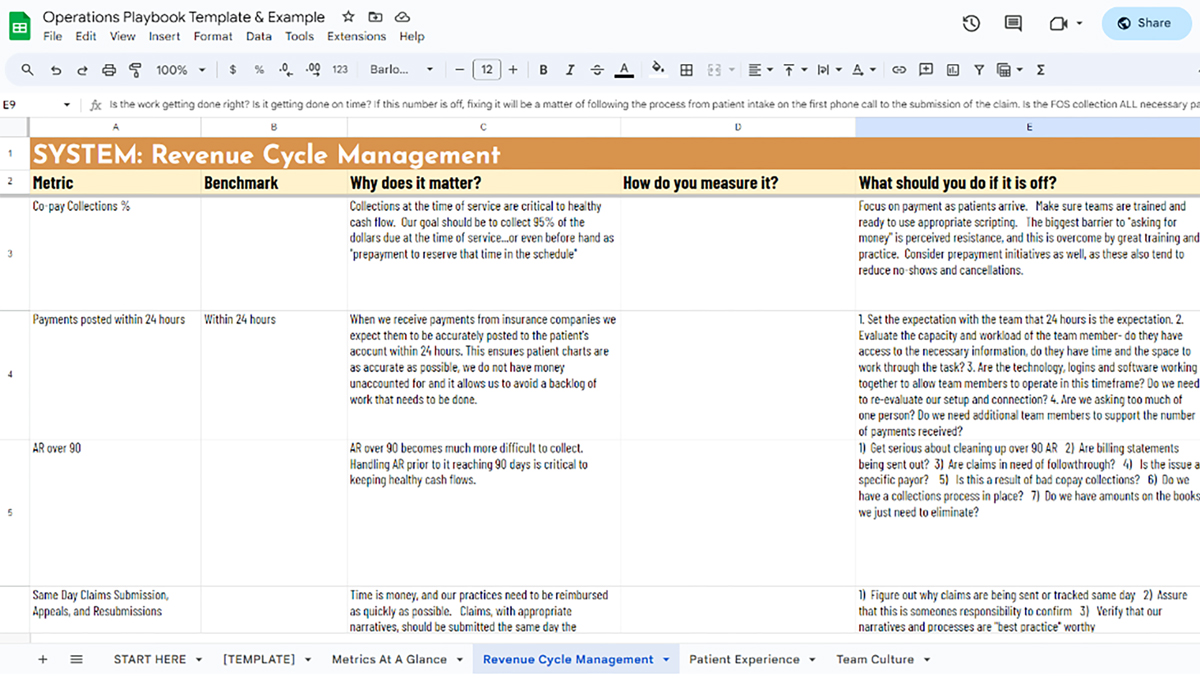Undo the last action

(x=55, y=70)
